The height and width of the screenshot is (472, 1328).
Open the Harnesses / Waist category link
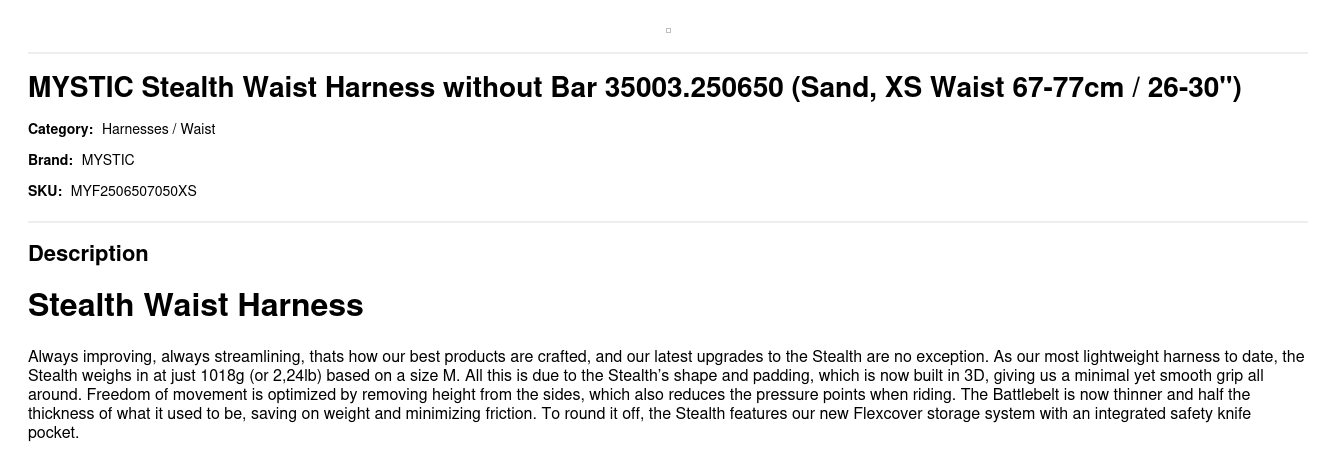click(158, 129)
